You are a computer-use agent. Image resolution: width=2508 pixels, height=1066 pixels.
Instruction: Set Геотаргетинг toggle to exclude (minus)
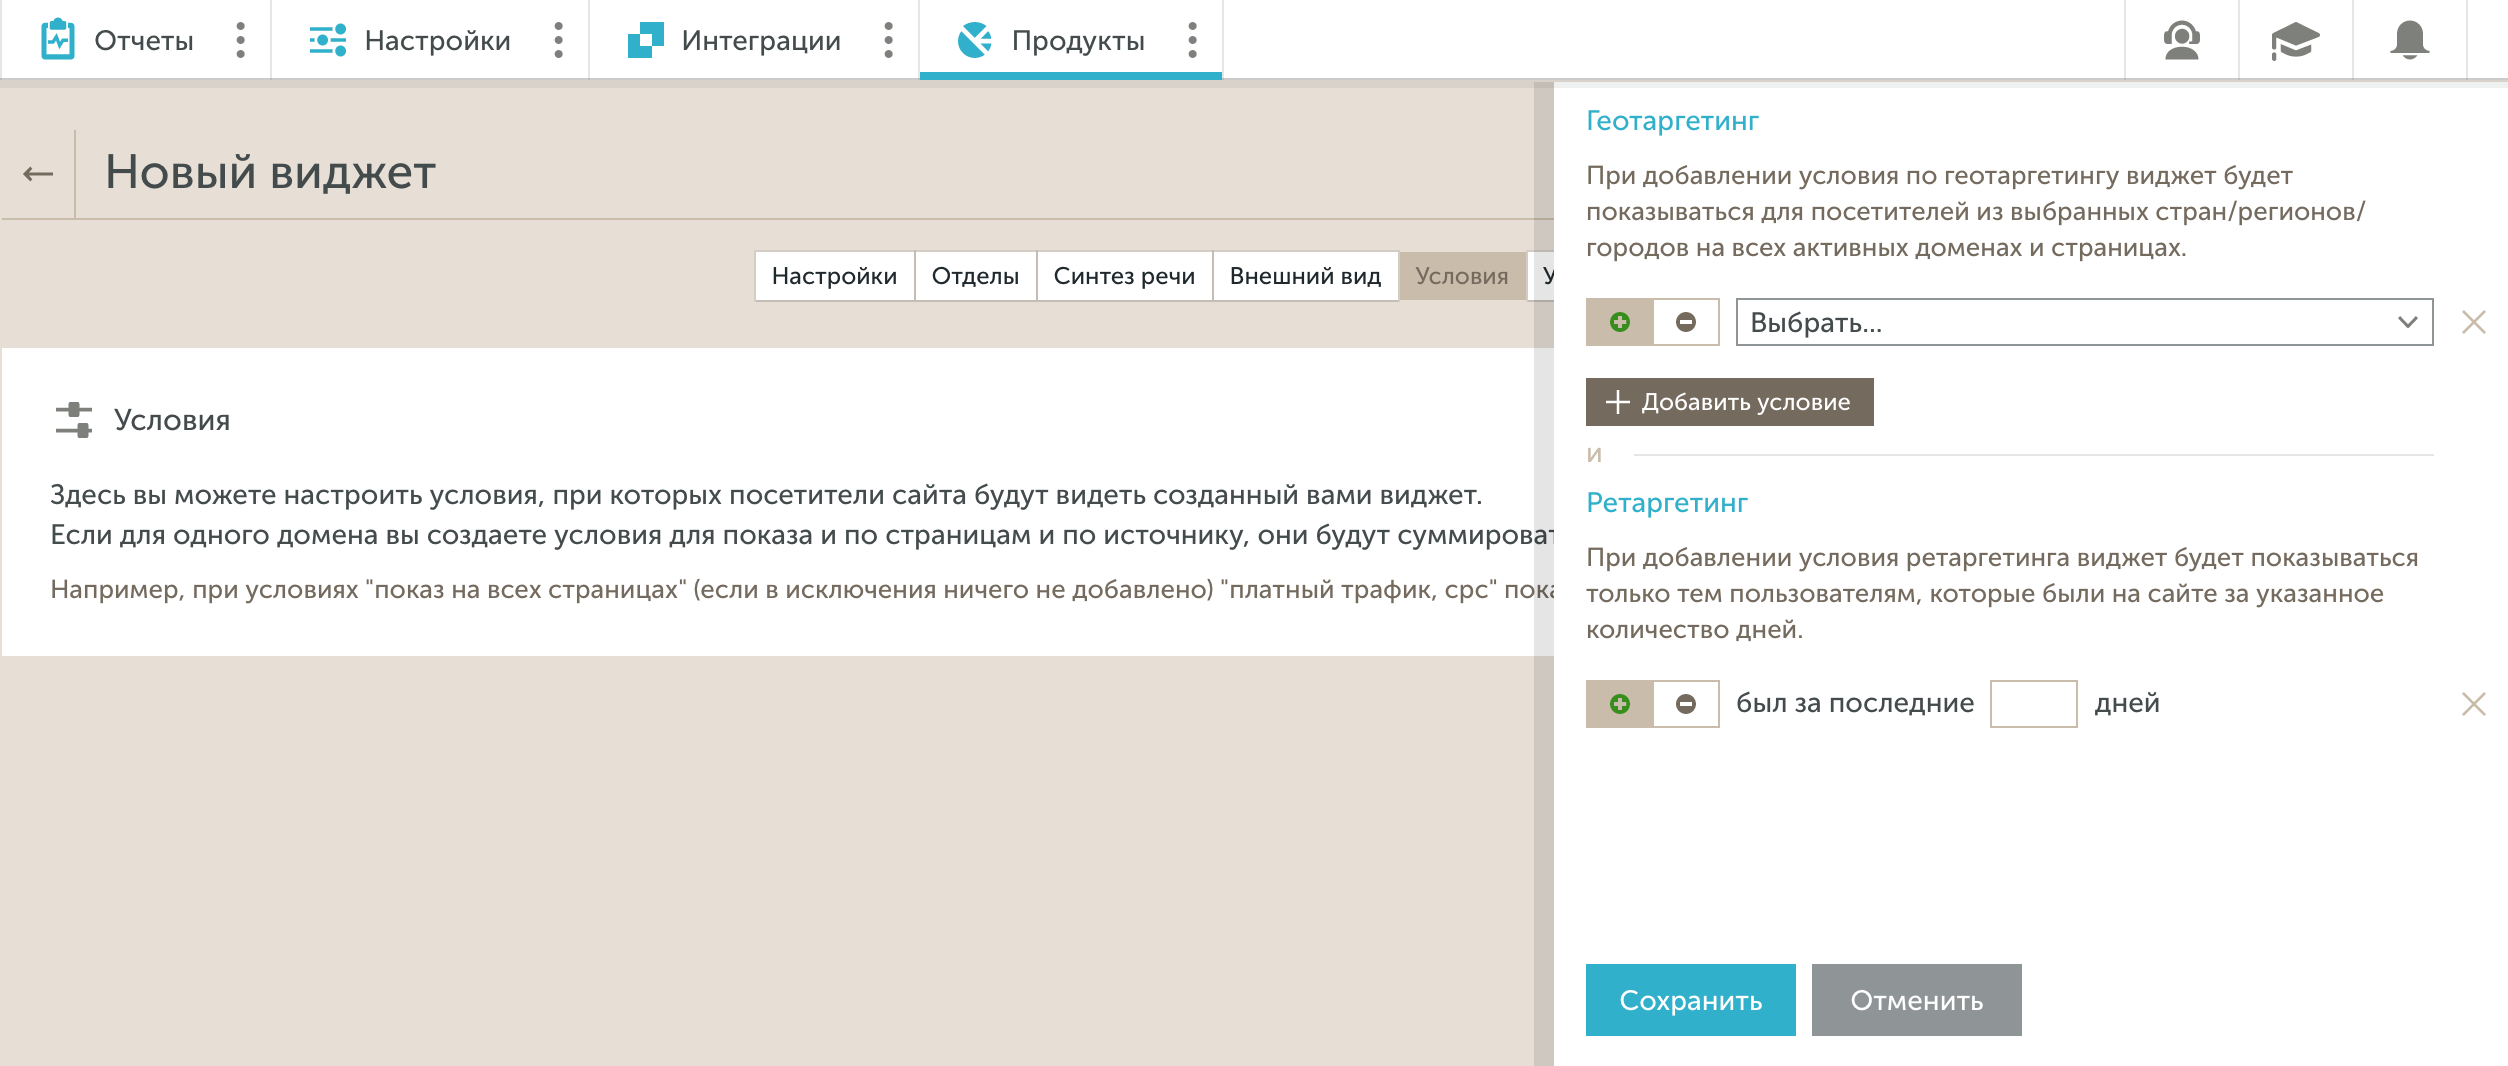(x=1686, y=322)
